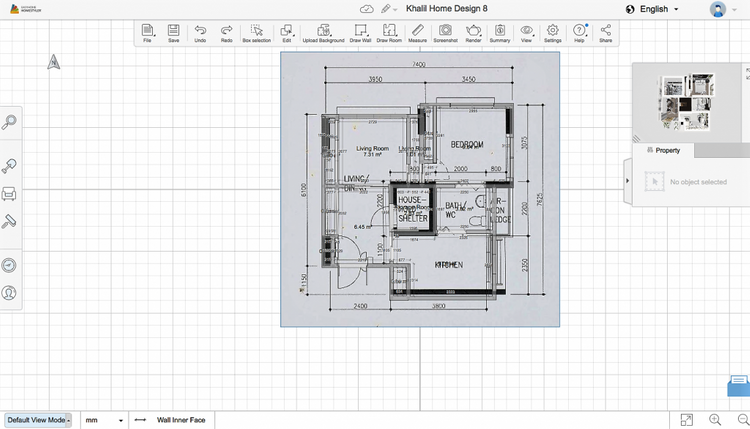Open the paint roller materials panel

9,221
